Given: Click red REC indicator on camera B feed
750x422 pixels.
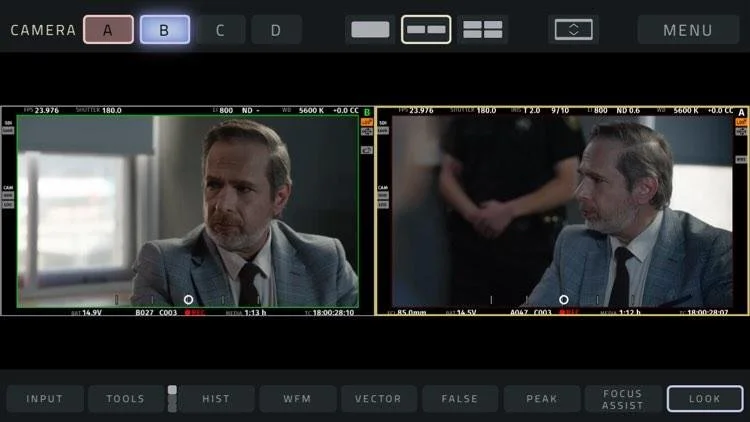Looking at the screenshot, I should click(195, 312).
